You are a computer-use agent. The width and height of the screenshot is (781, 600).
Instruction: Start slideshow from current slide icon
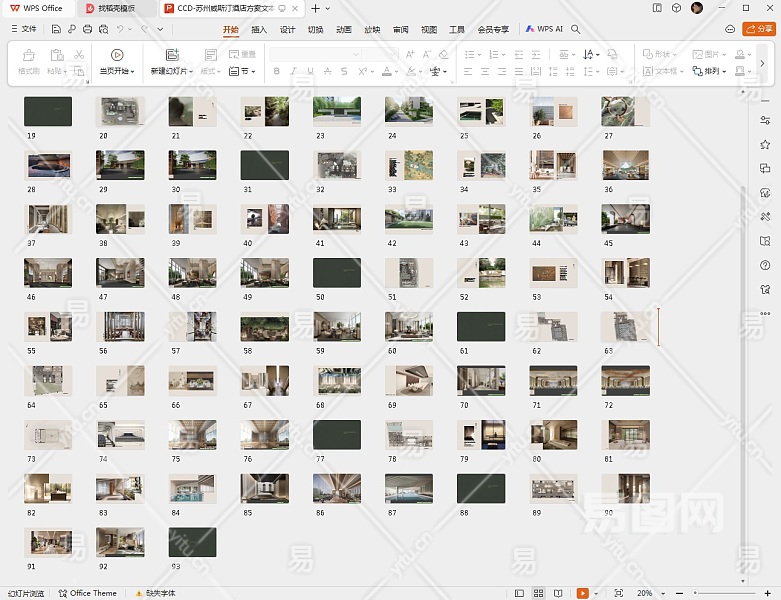(117, 56)
